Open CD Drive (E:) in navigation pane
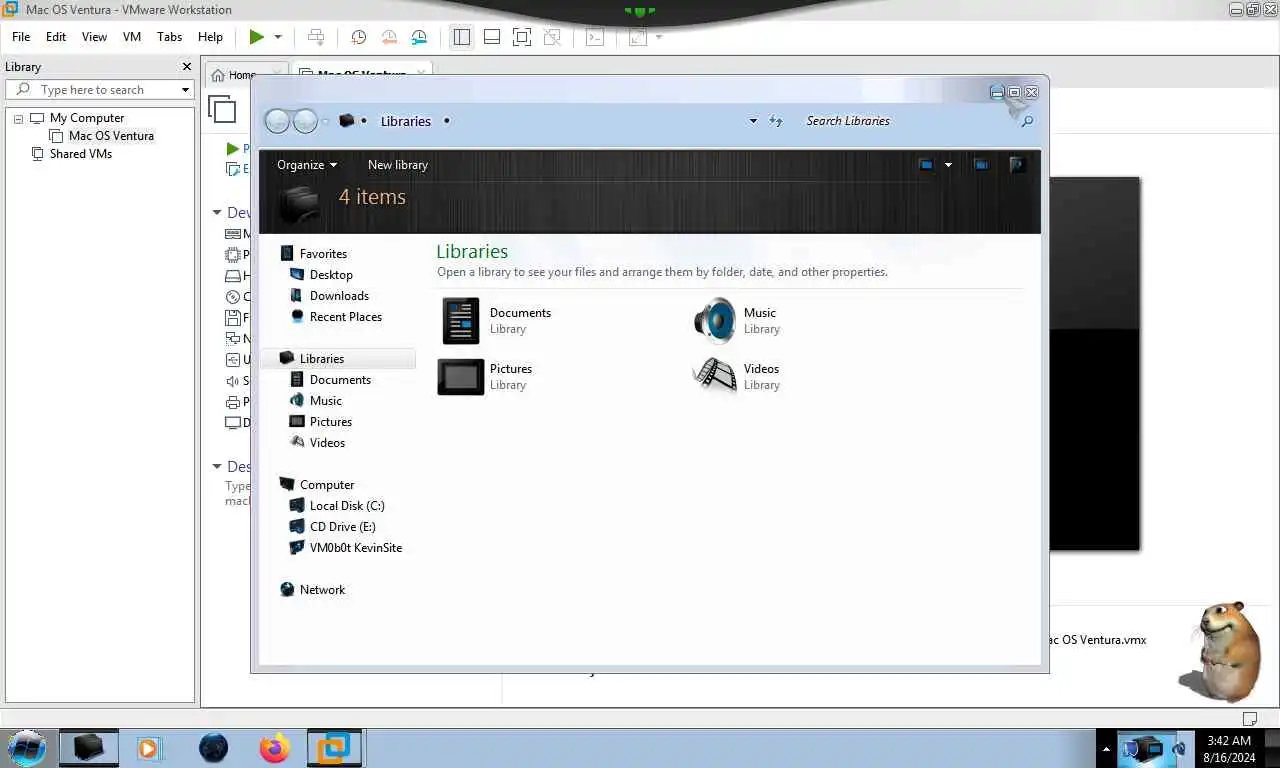The height and width of the screenshot is (768, 1280). coord(343,527)
